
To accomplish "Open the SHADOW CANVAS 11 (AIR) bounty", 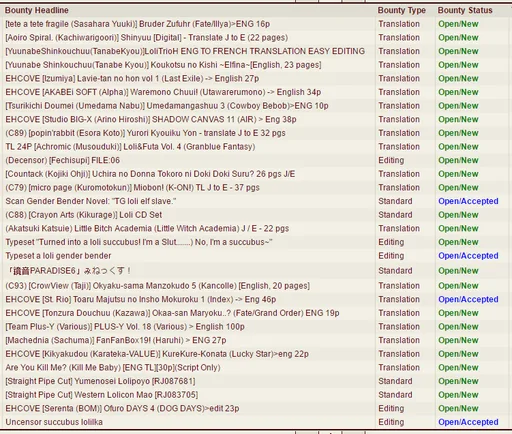I will point(151,119).
